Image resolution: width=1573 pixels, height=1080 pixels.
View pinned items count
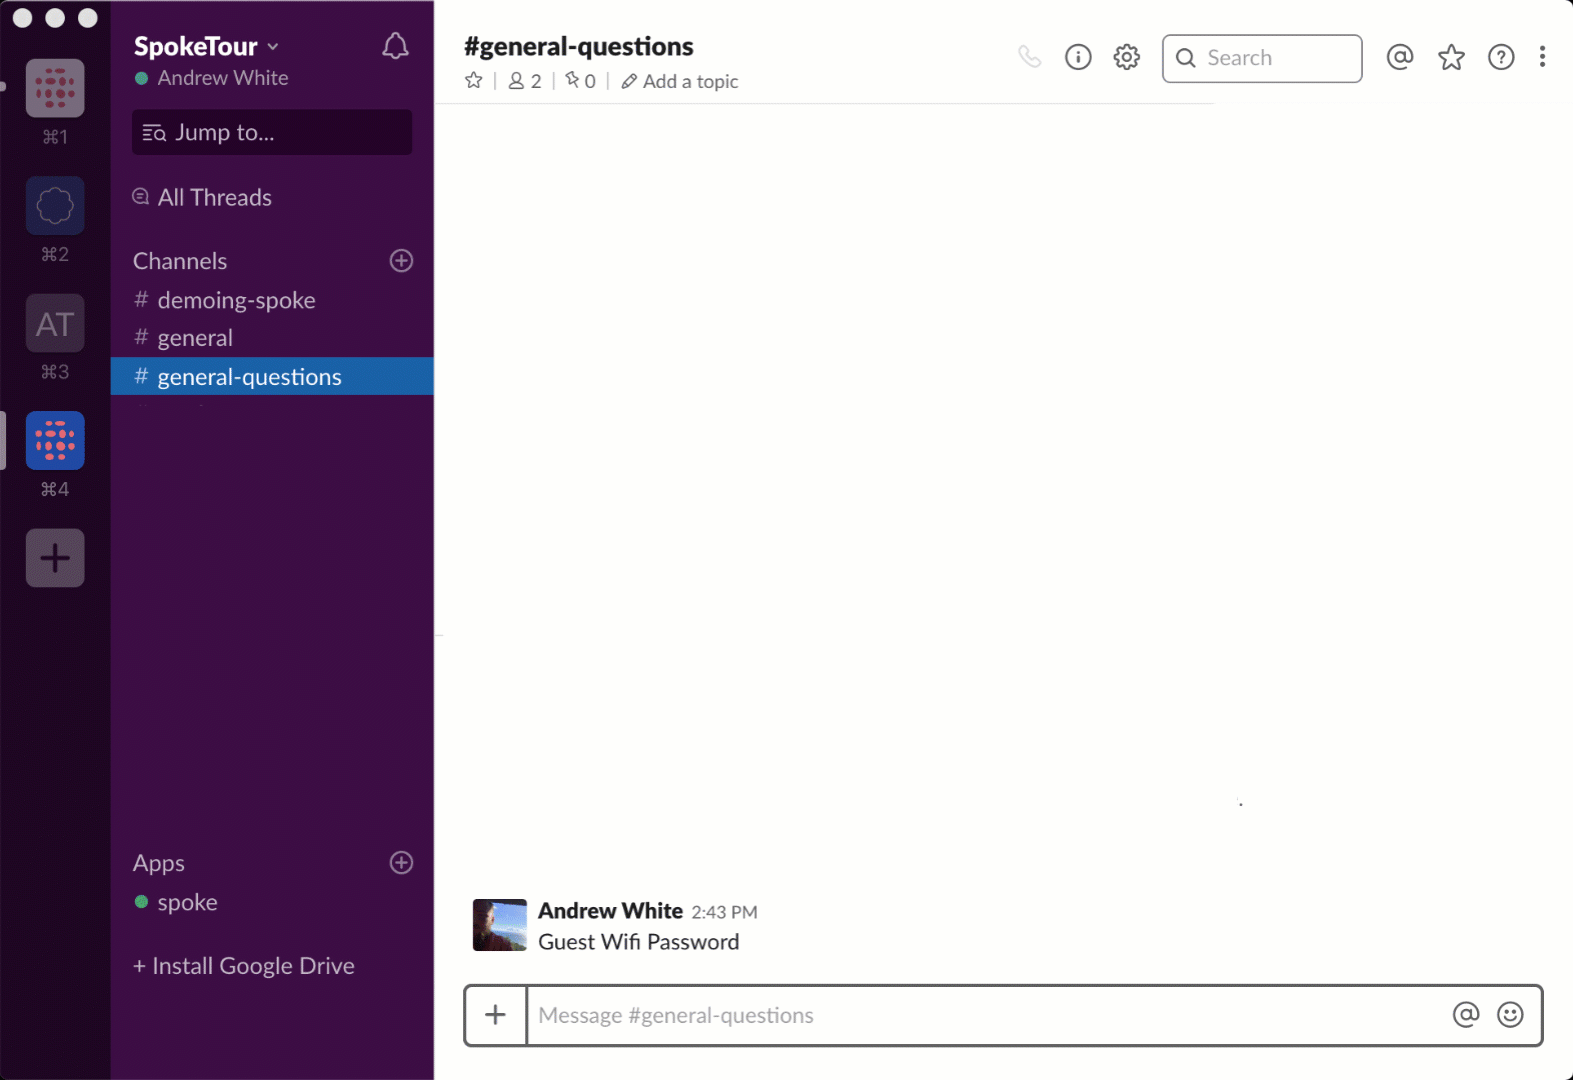click(x=581, y=81)
